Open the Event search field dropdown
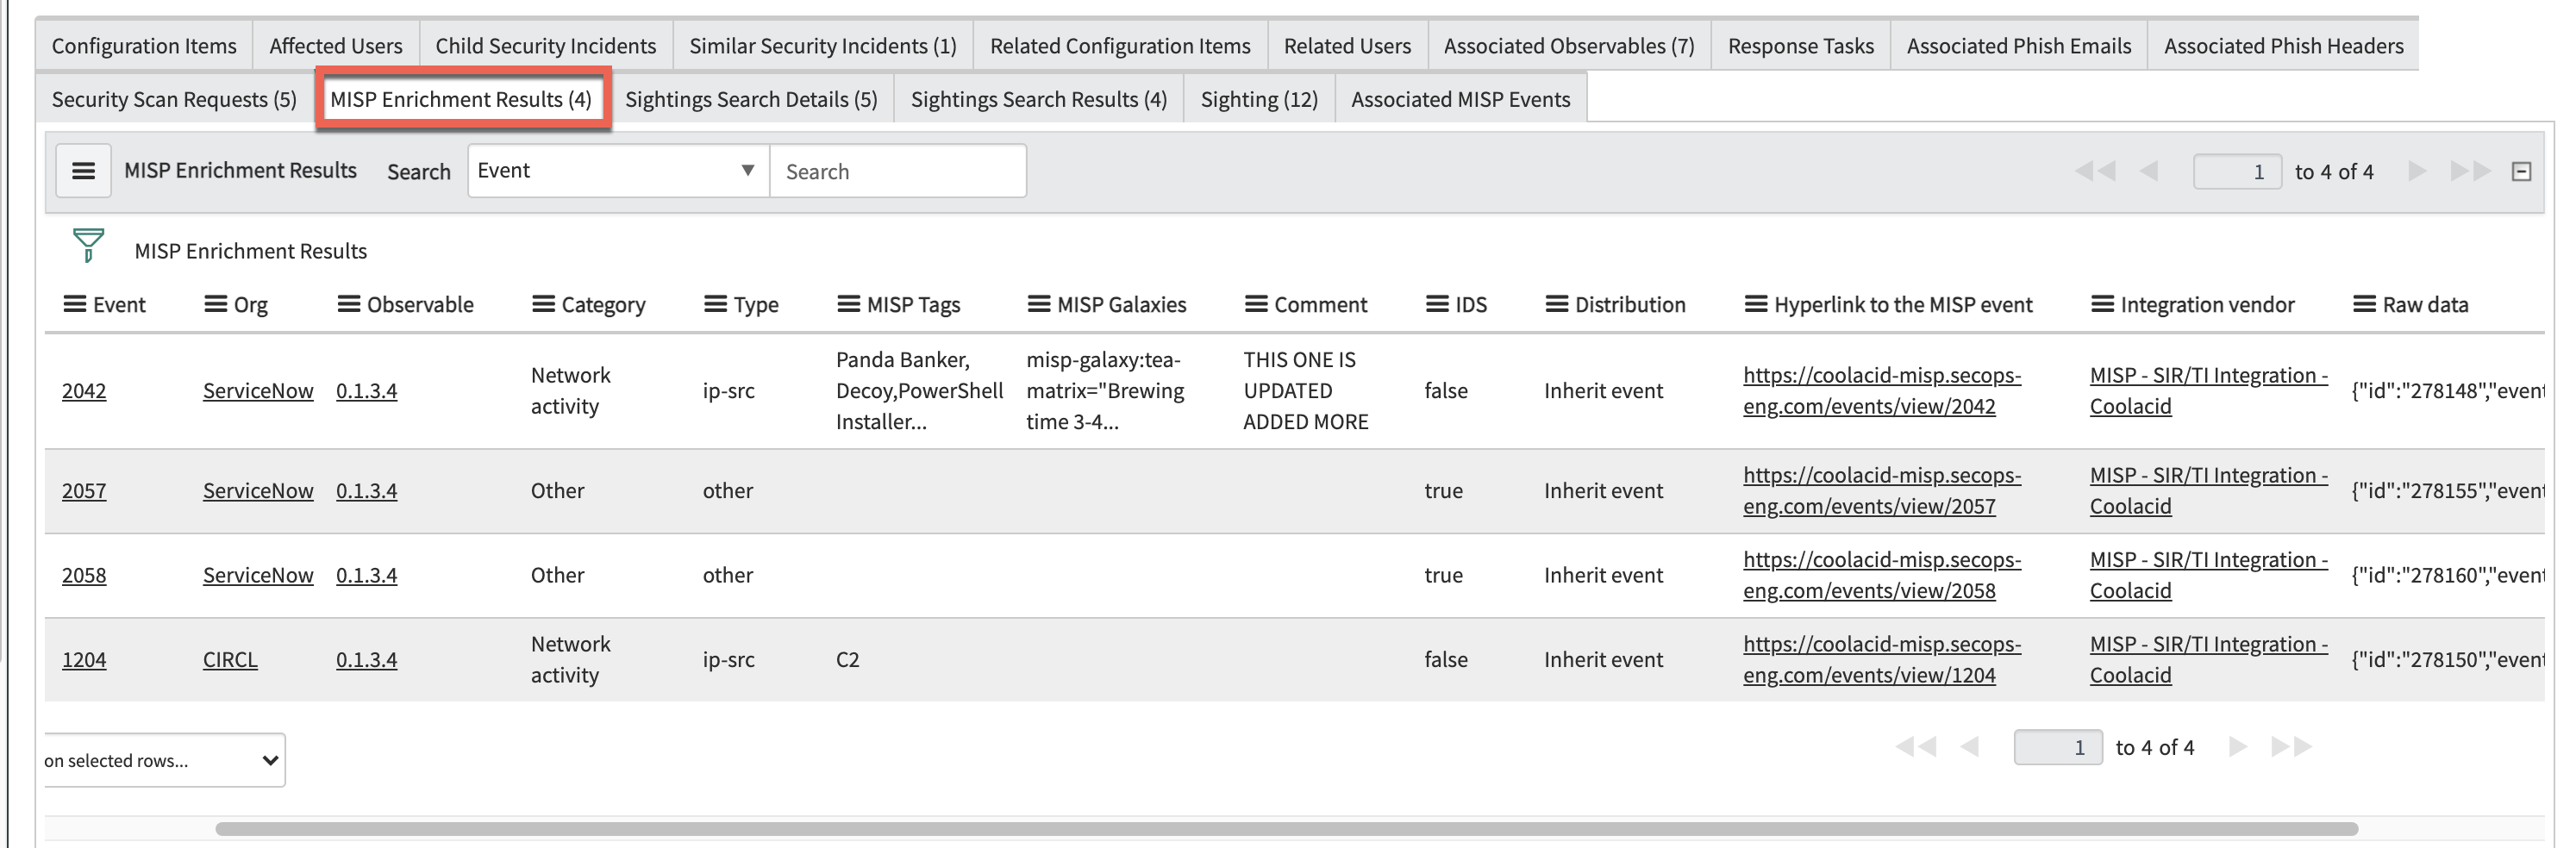Screen dimensions: 2576x848 click(x=618, y=171)
